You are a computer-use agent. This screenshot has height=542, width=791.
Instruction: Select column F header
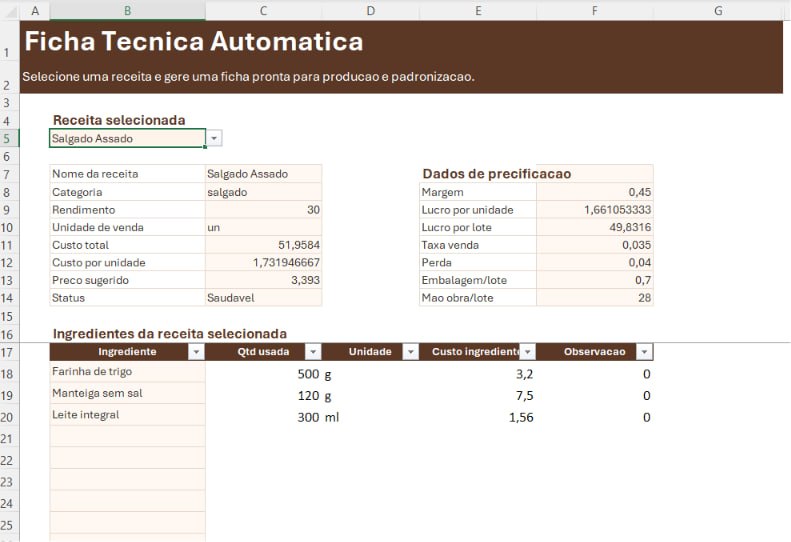595,11
